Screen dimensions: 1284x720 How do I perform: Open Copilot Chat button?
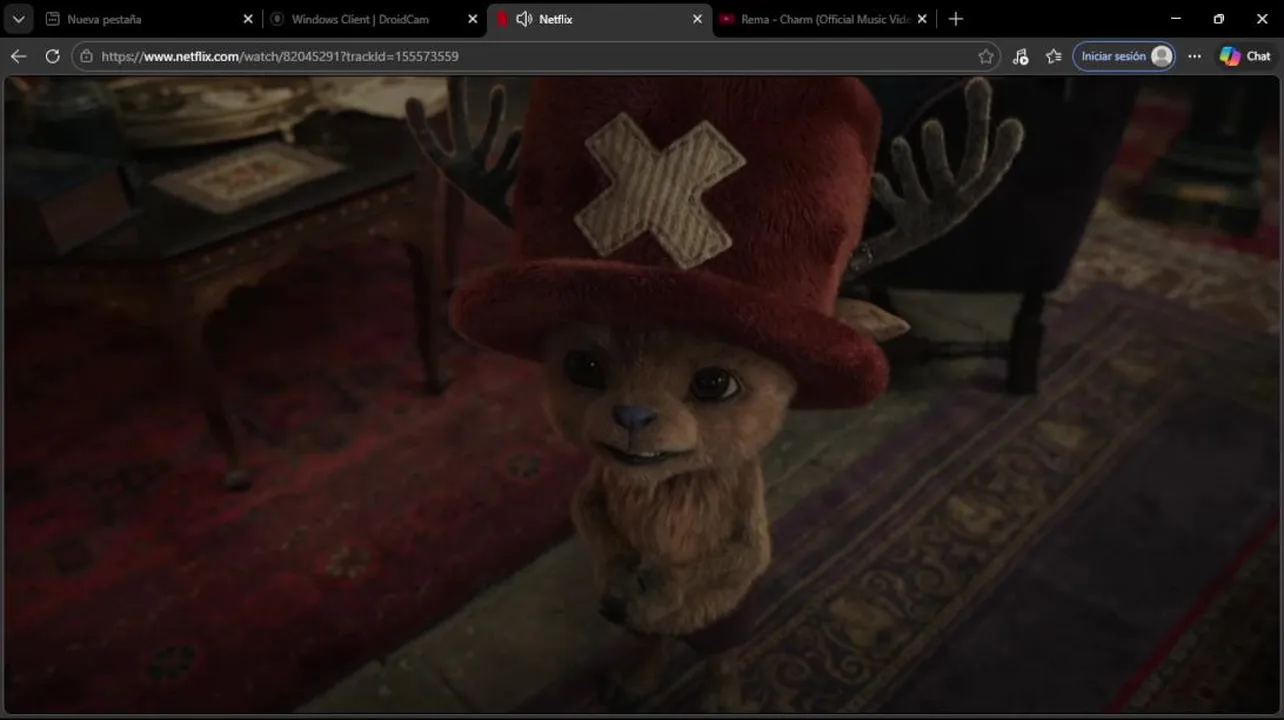pyautogui.click(x=1245, y=56)
